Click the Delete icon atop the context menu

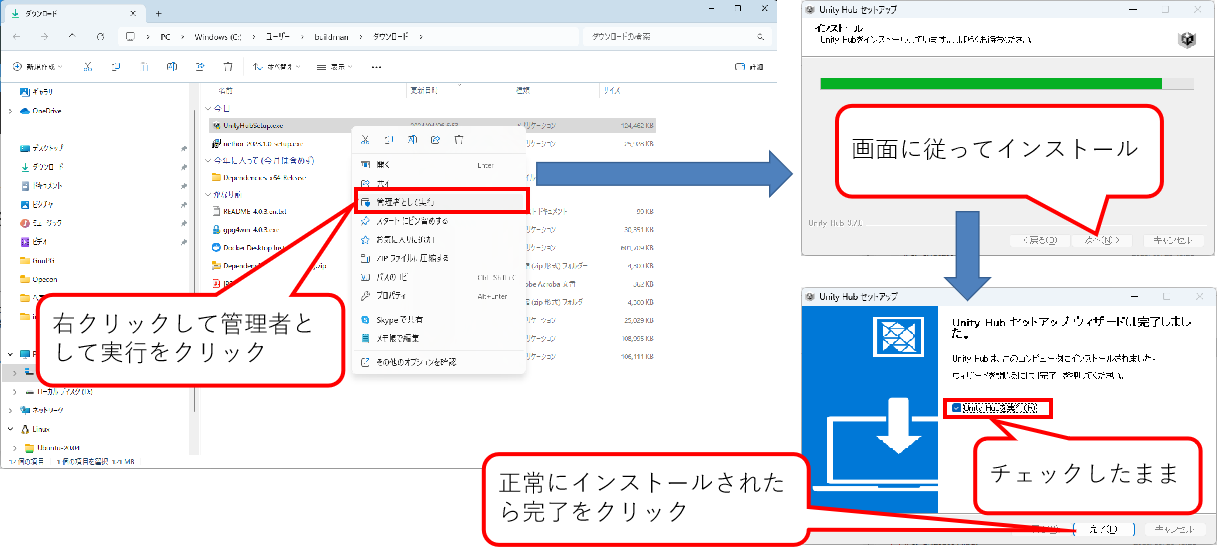459,140
